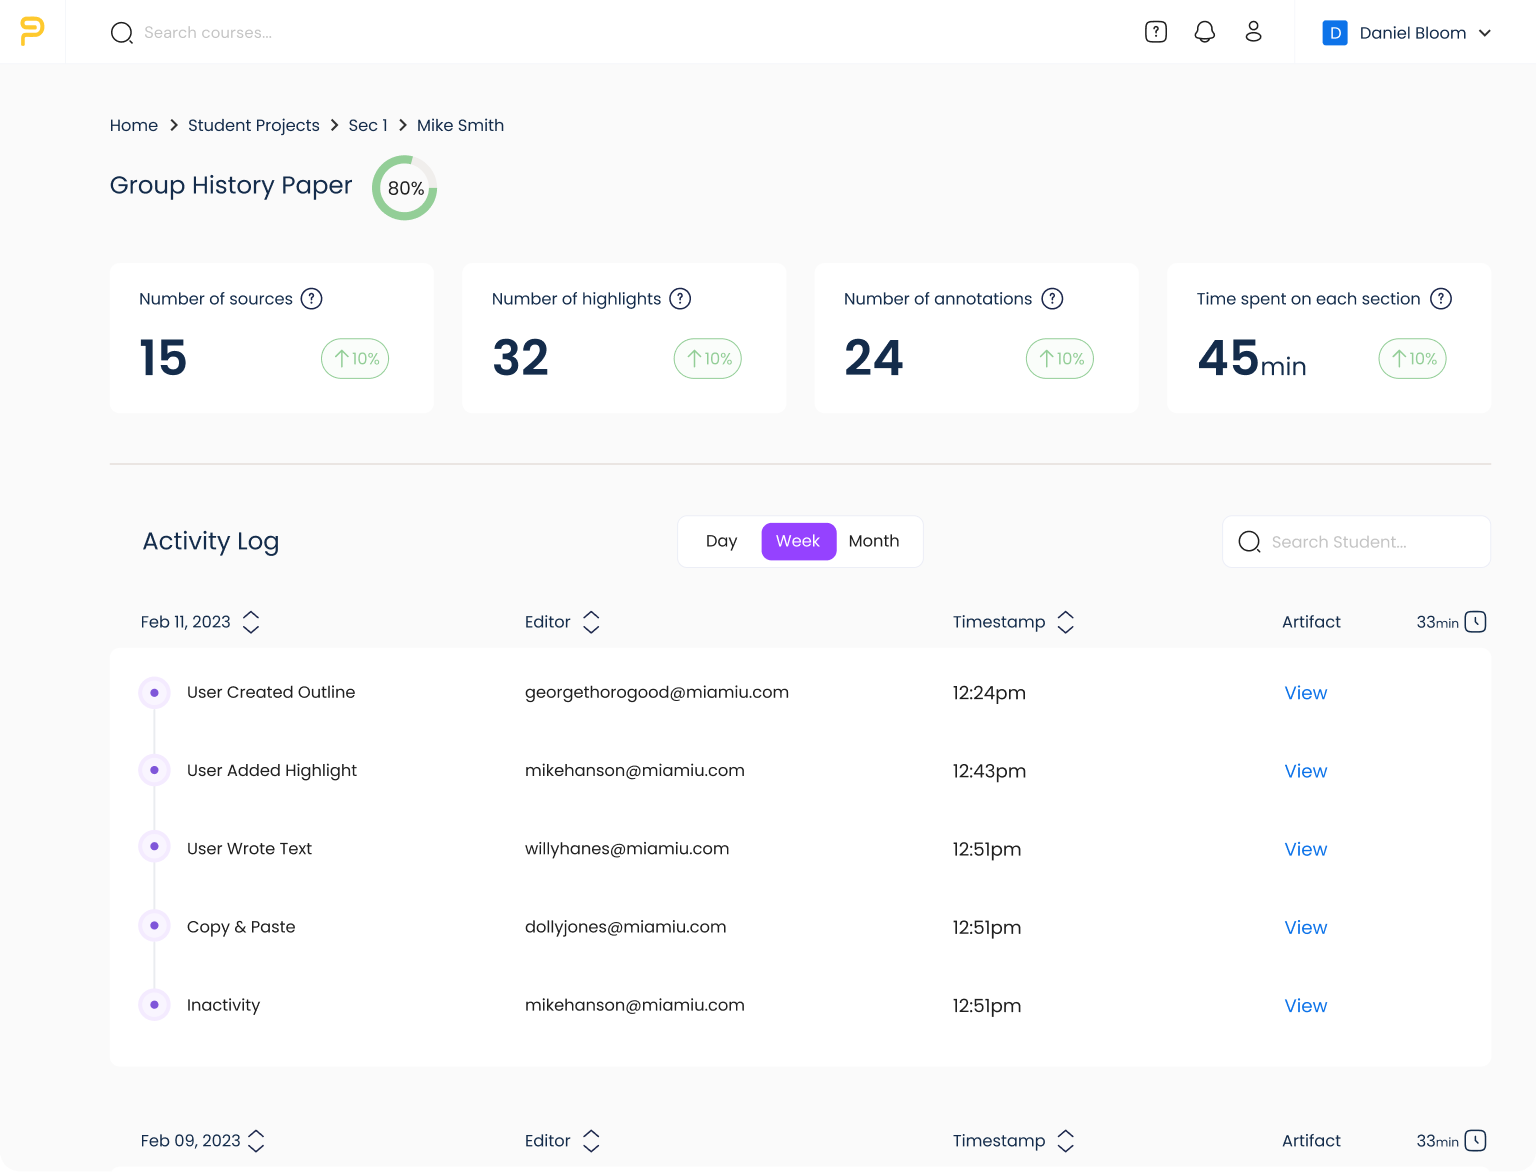1536x1172 pixels.
Task: Switch activity log to Day view
Action: (x=721, y=541)
